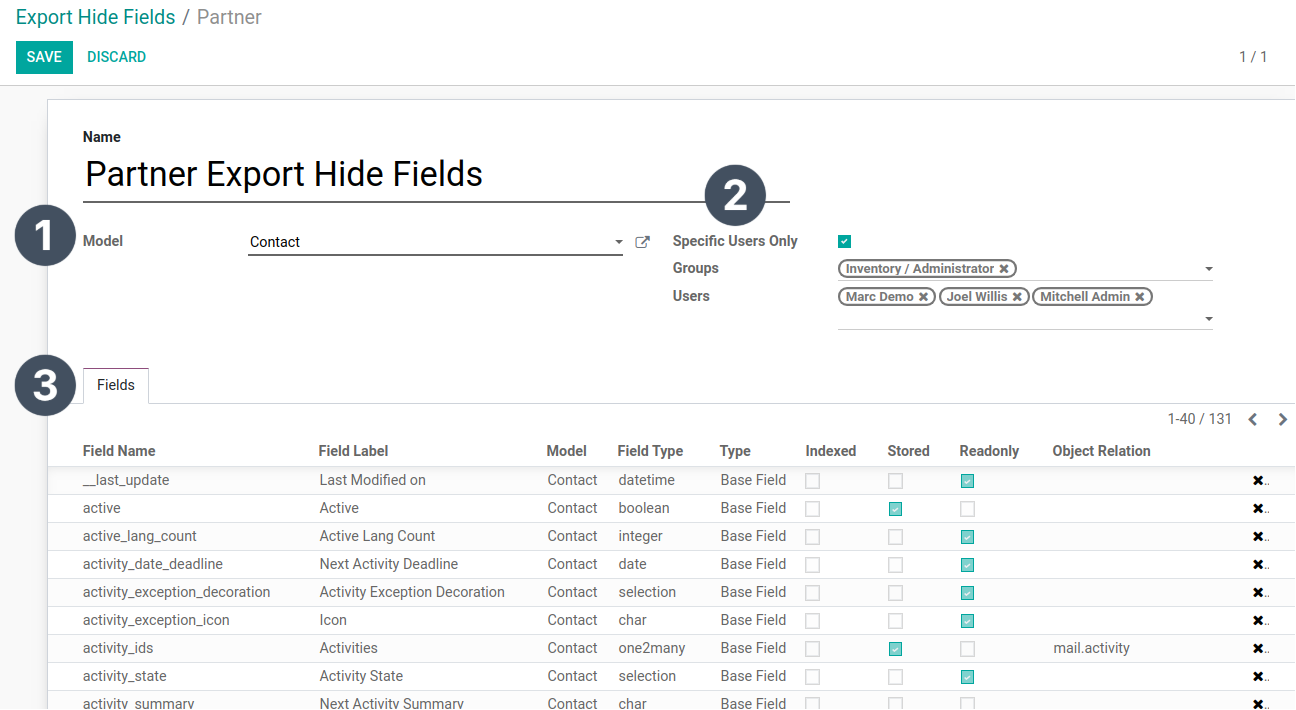
Task: Delete the activity_exception_icon field row
Action: point(1258,621)
